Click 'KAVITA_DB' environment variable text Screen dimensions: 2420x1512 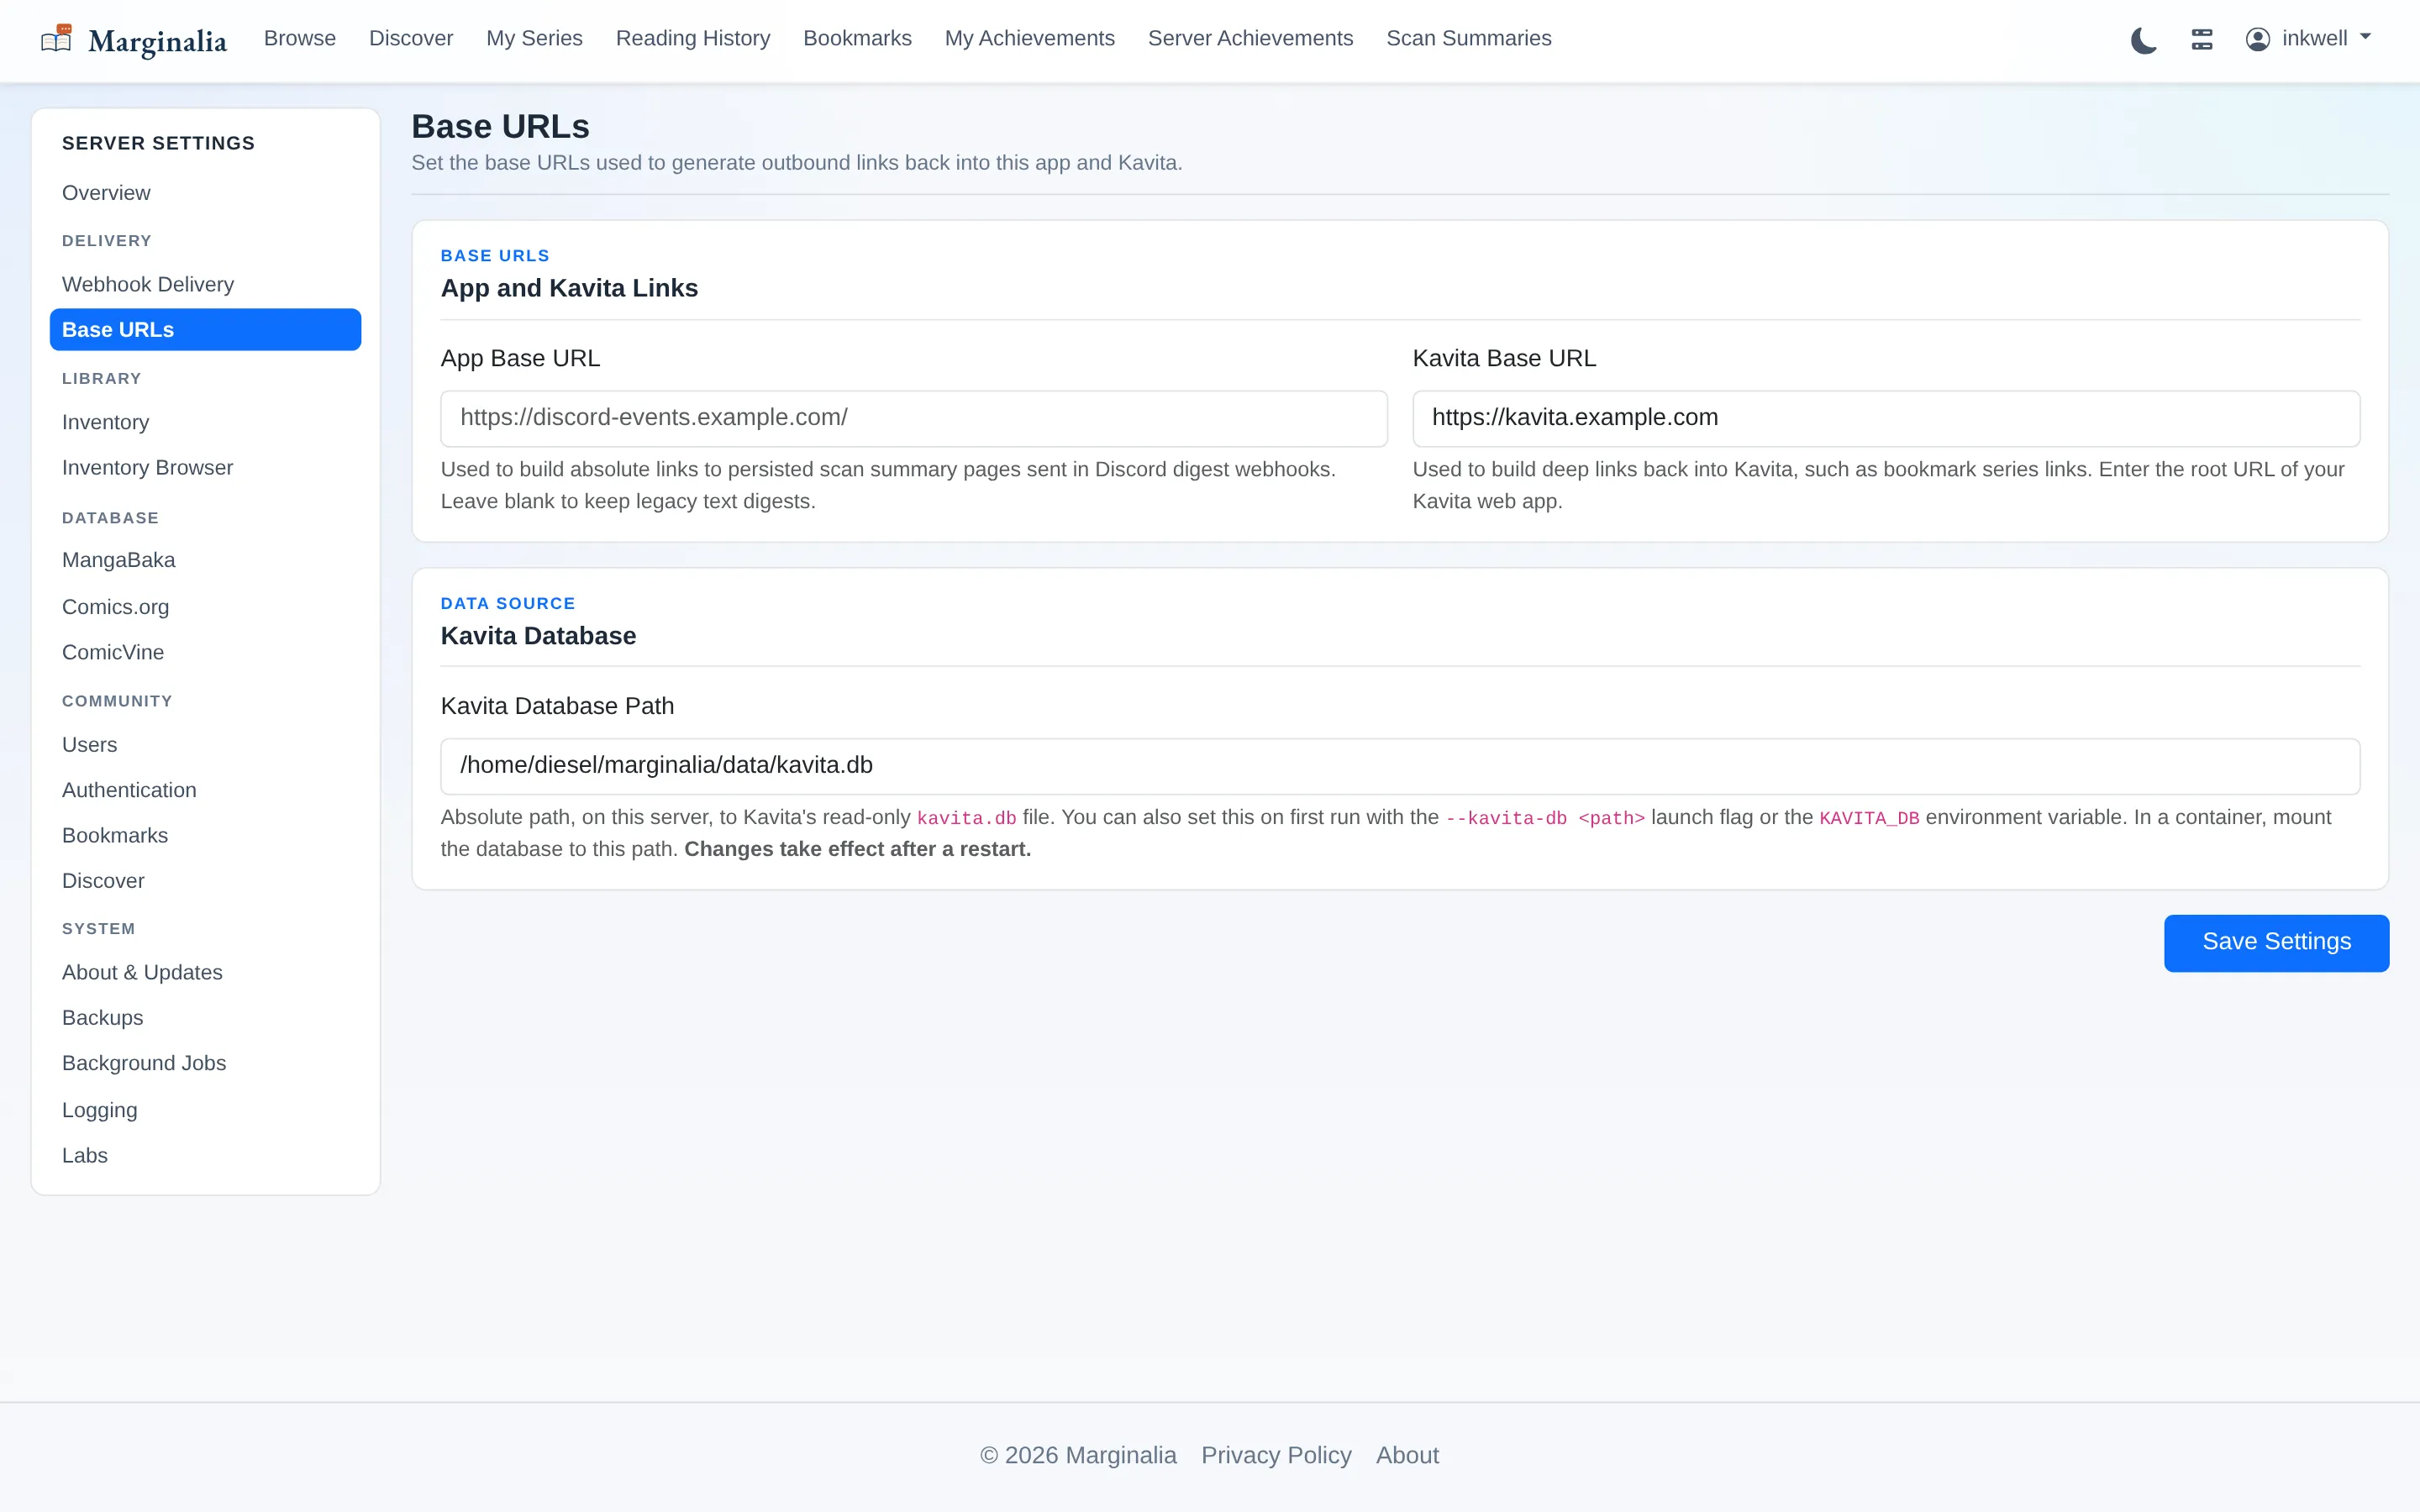pos(1869,818)
